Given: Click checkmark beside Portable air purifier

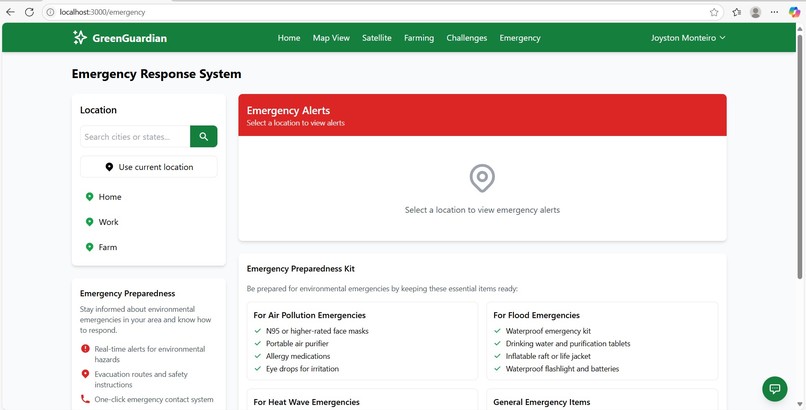Looking at the screenshot, I should point(258,343).
